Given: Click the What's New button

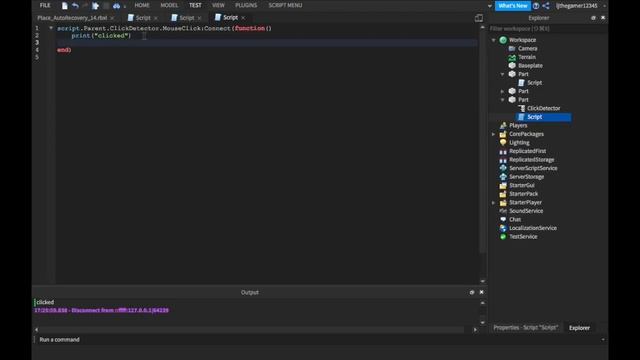Looking at the screenshot, I should 513,6.
